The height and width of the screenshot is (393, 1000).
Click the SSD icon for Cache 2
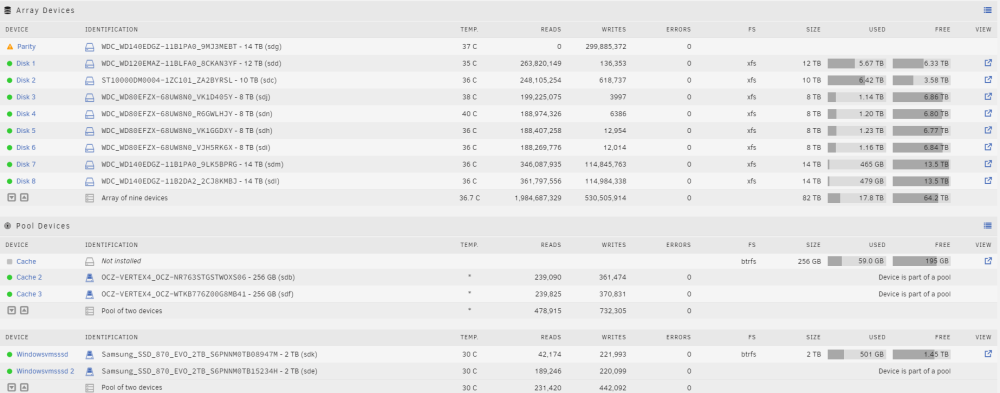tap(90, 278)
